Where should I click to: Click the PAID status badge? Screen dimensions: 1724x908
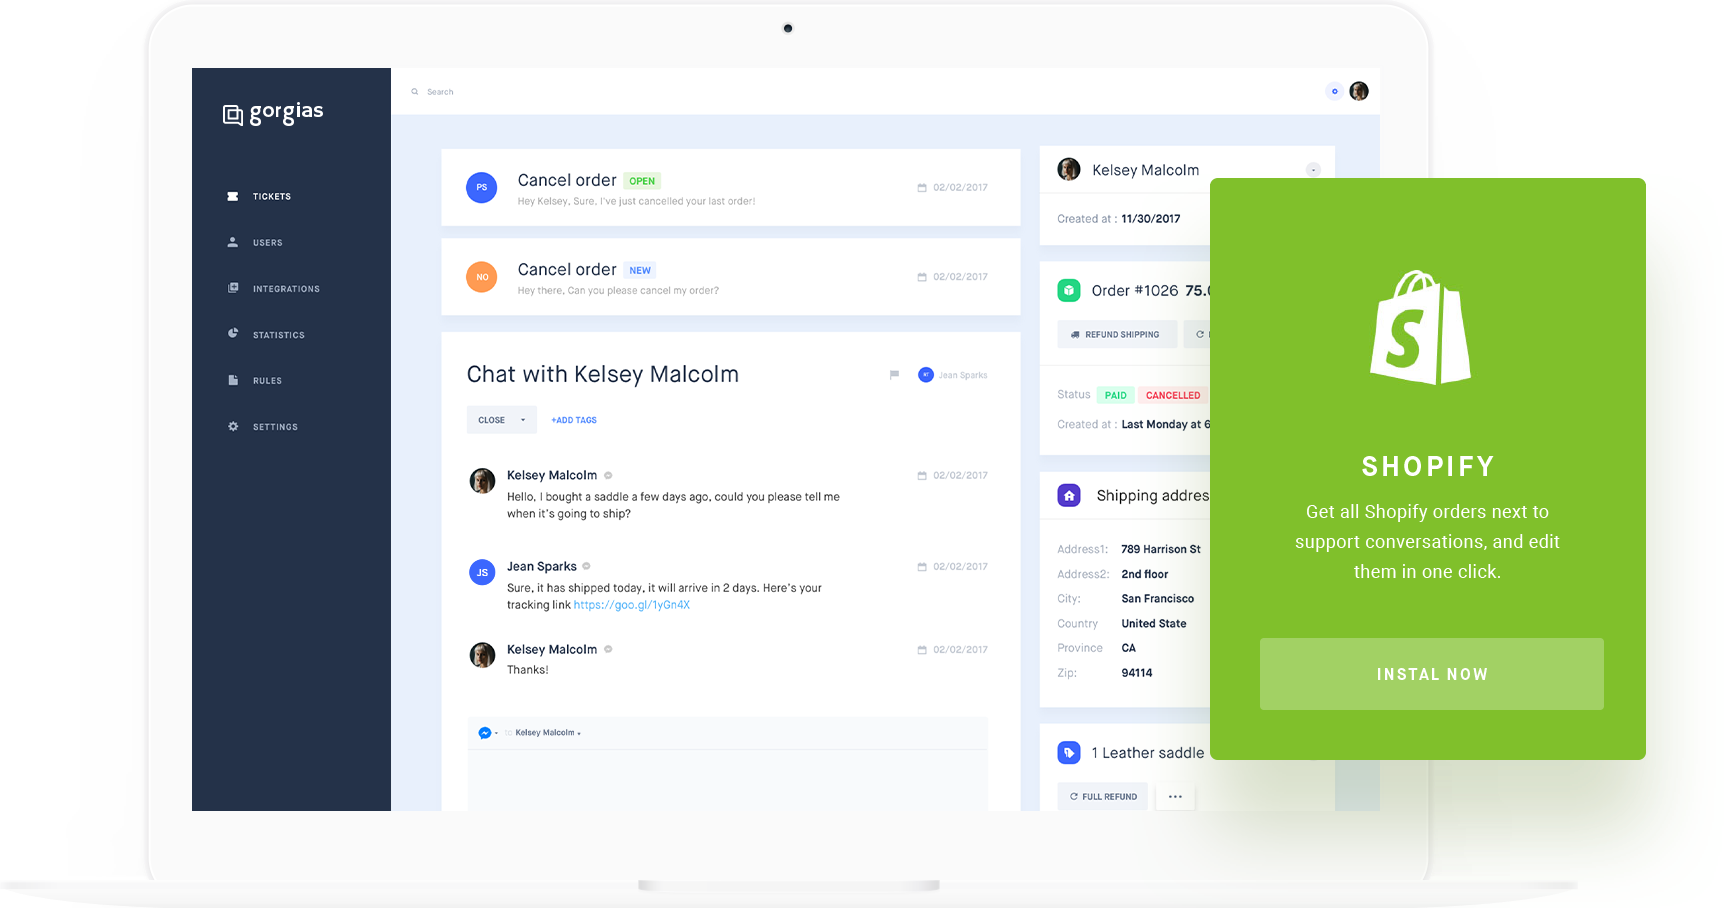(1116, 395)
